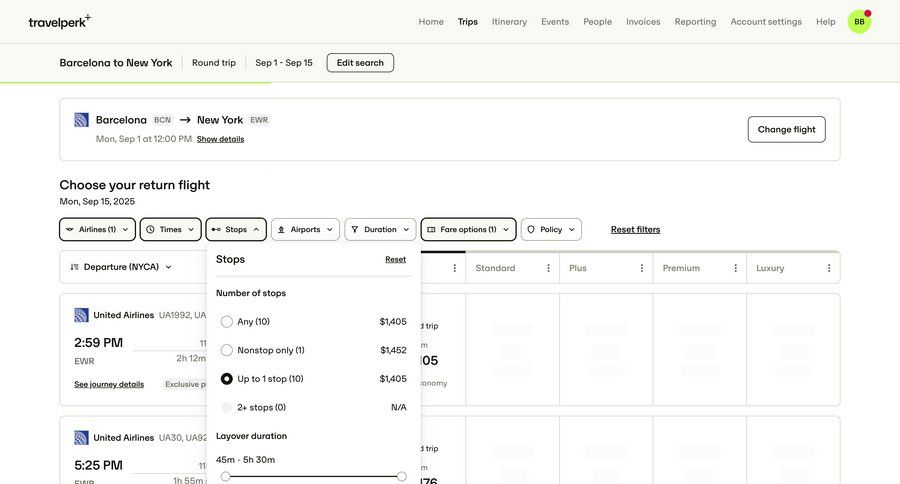This screenshot has height=484, width=900.
Task: Select Nonstop only (1) radio button
Action: pos(227,350)
